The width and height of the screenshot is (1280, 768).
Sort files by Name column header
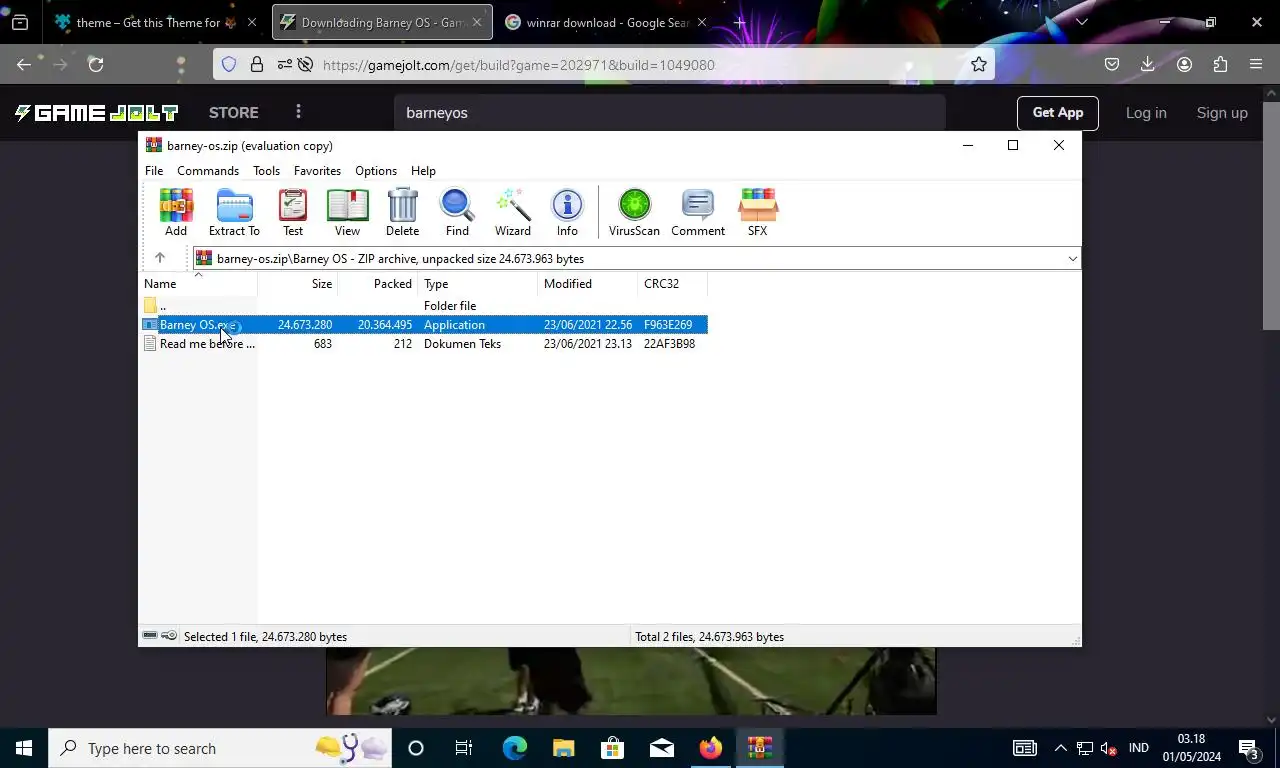click(198, 284)
